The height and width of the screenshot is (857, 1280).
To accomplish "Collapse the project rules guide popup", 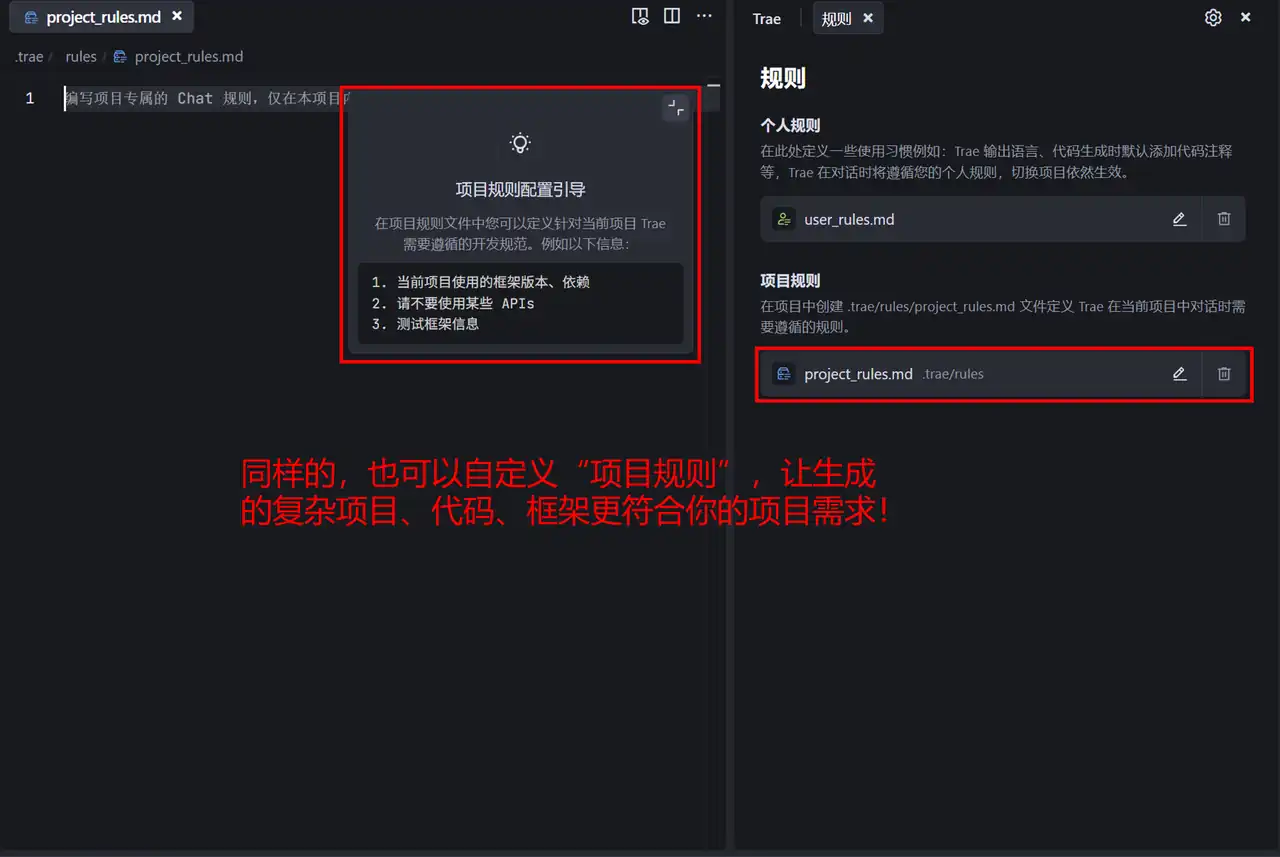I will tap(677, 108).
